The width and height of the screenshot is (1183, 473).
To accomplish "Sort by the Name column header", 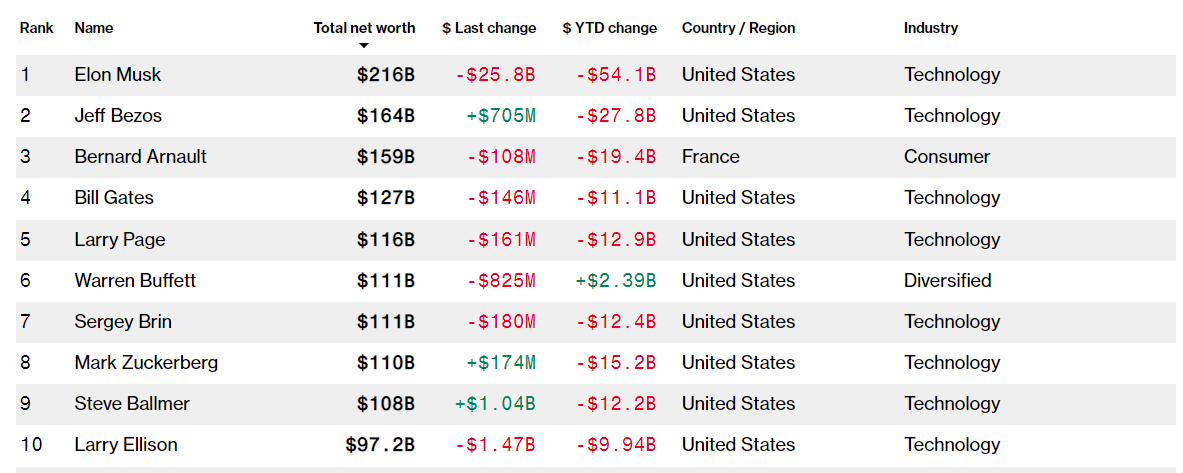I will pyautogui.click(x=94, y=28).
